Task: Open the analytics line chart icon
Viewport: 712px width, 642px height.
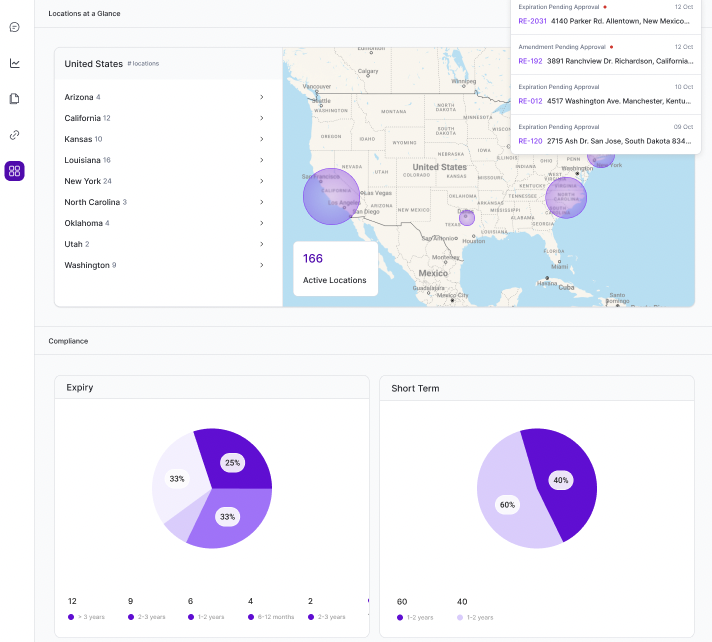Action: coord(14,63)
